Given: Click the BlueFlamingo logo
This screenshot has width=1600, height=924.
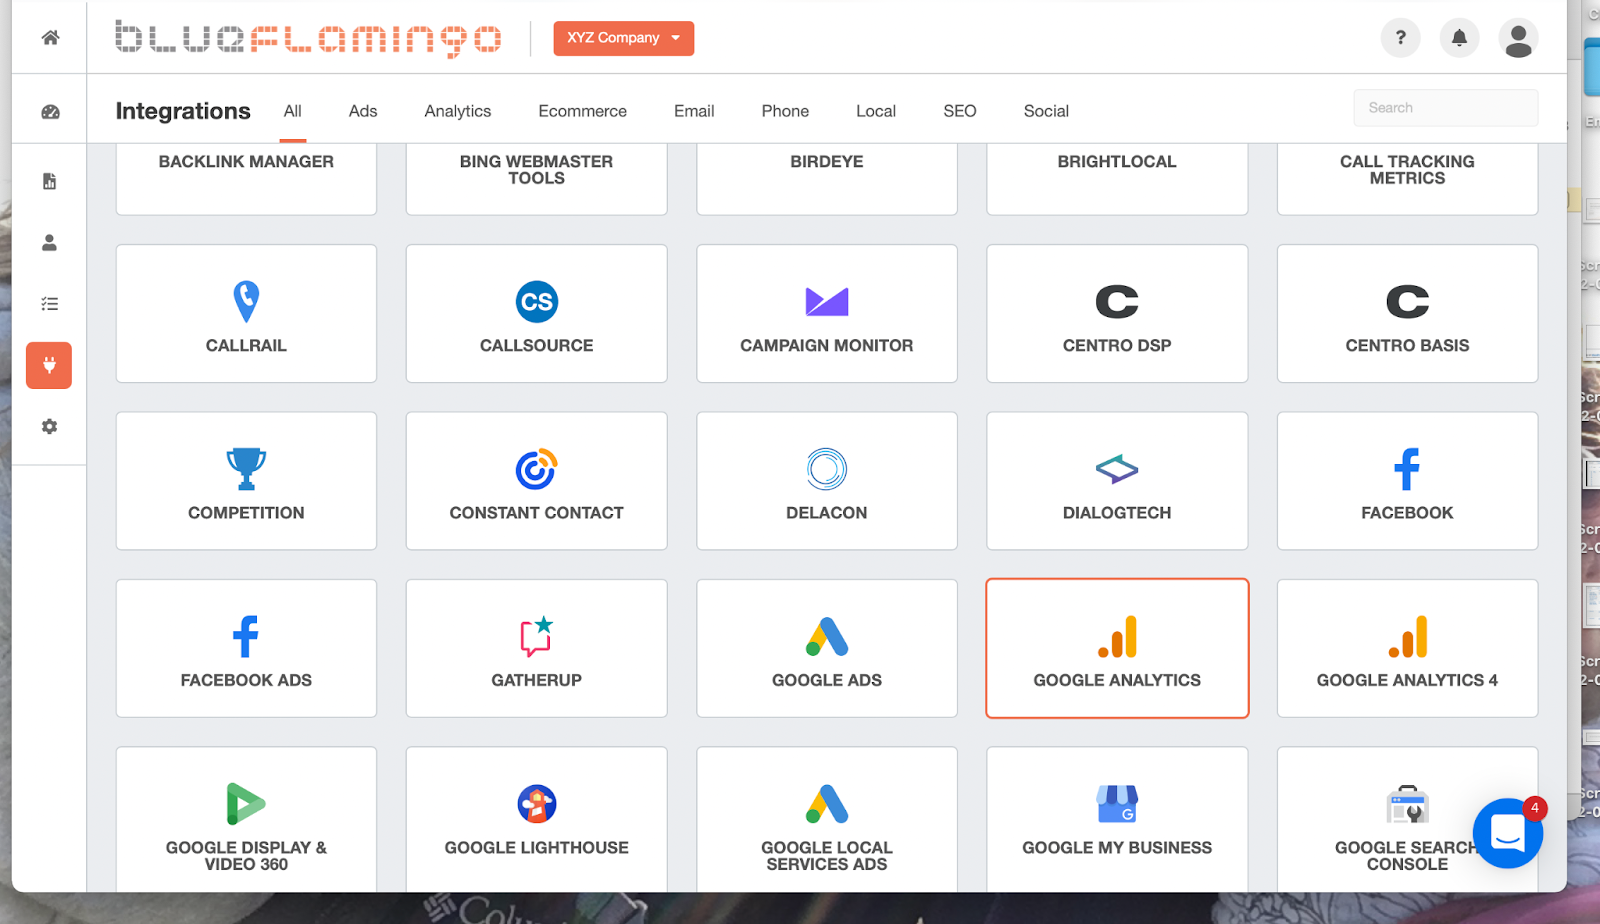Looking at the screenshot, I should (308, 38).
